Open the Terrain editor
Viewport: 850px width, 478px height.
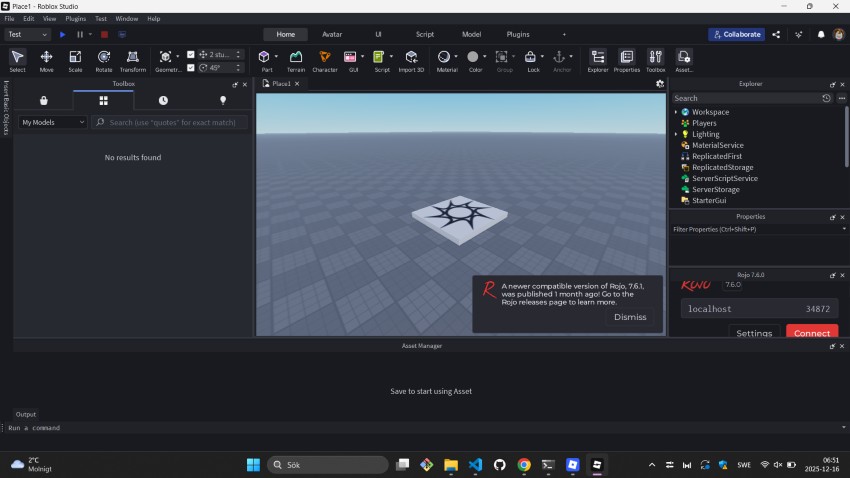tap(295, 60)
